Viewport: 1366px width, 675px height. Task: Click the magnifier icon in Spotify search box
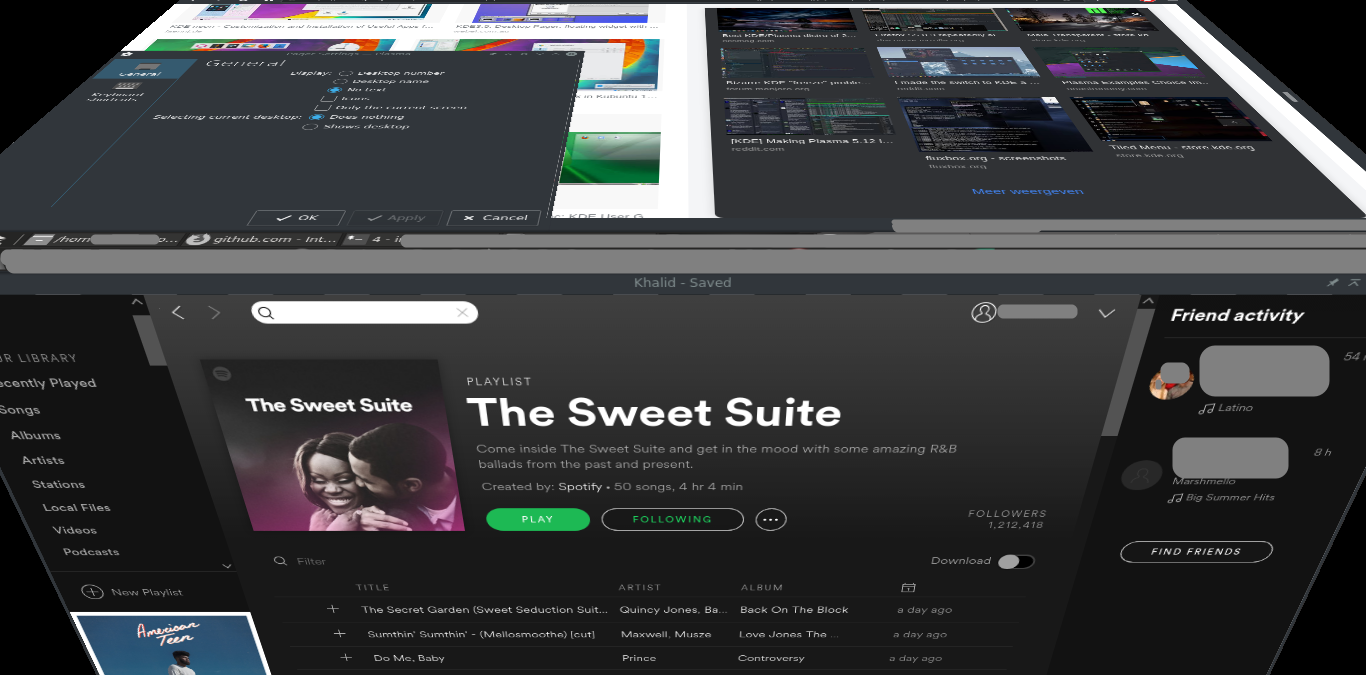tap(265, 313)
